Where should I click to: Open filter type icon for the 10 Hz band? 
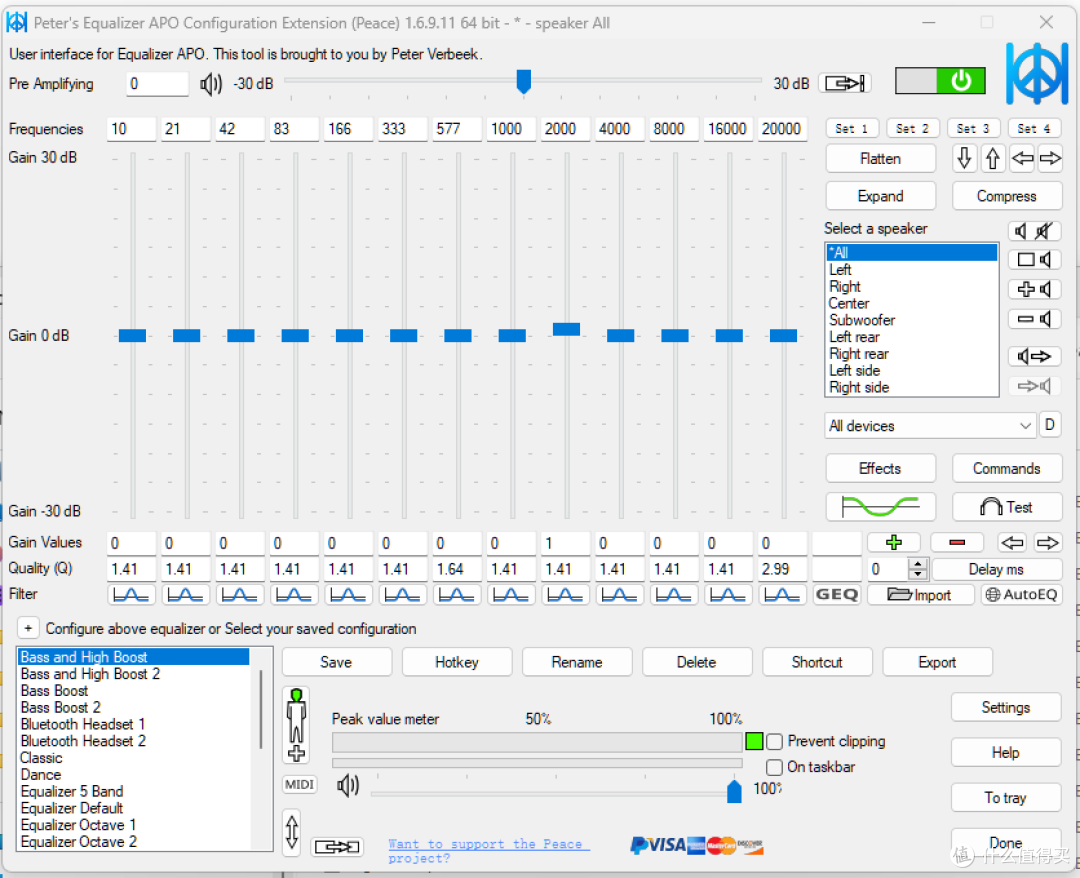click(x=131, y=594)
